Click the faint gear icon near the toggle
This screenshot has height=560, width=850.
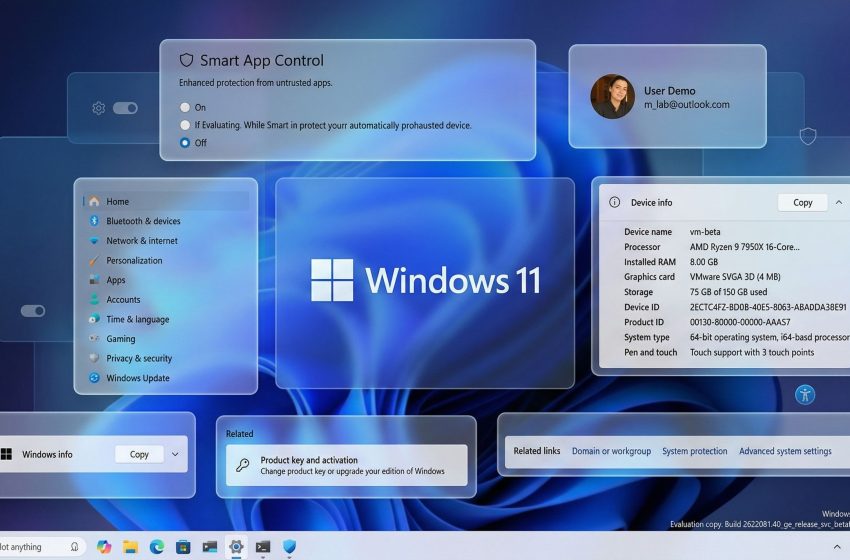point(99,108)
